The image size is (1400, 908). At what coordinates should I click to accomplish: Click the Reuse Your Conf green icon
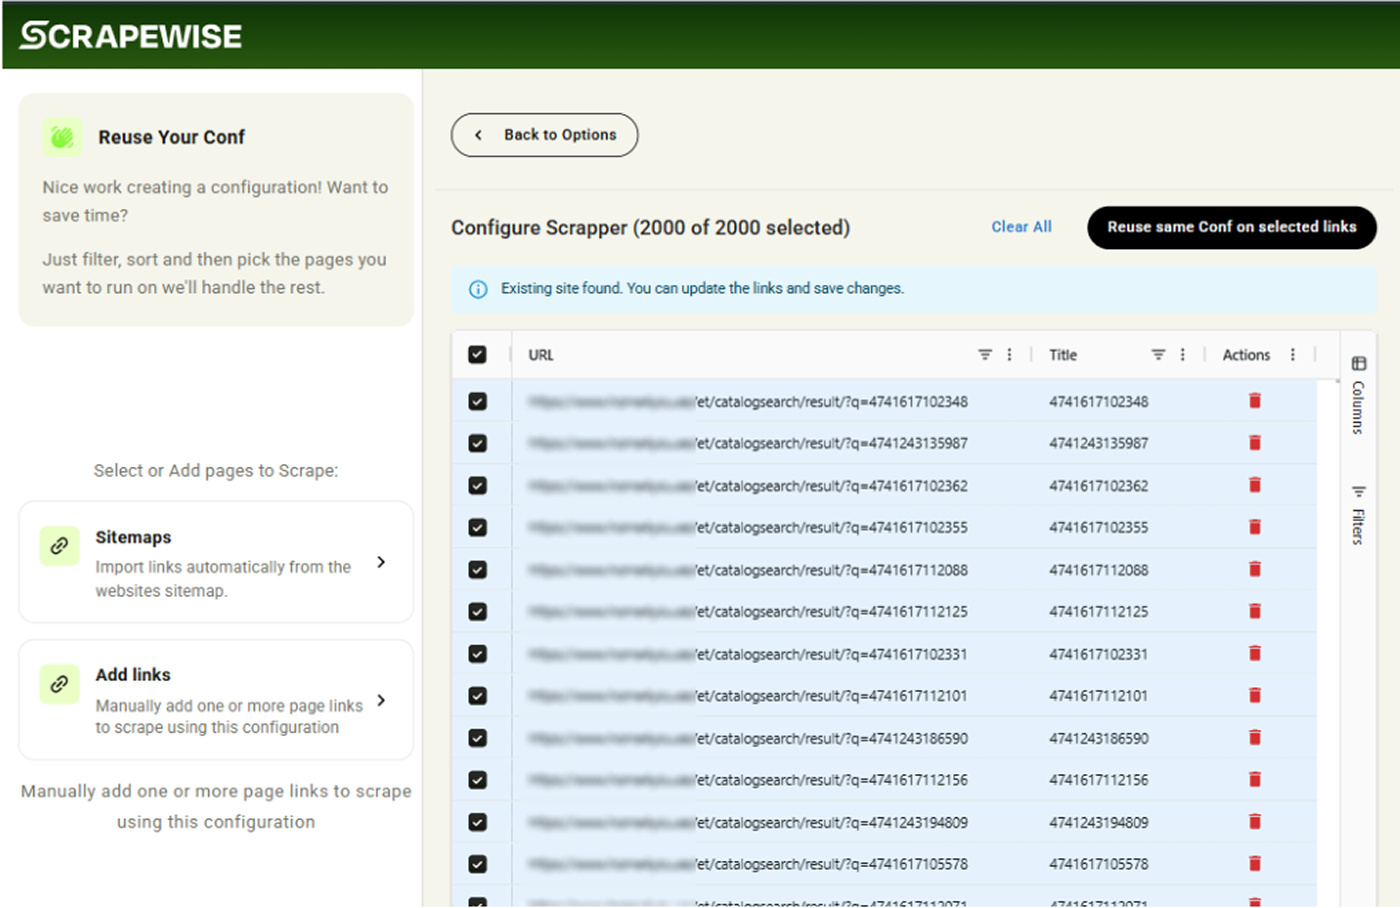pos(62,137)
